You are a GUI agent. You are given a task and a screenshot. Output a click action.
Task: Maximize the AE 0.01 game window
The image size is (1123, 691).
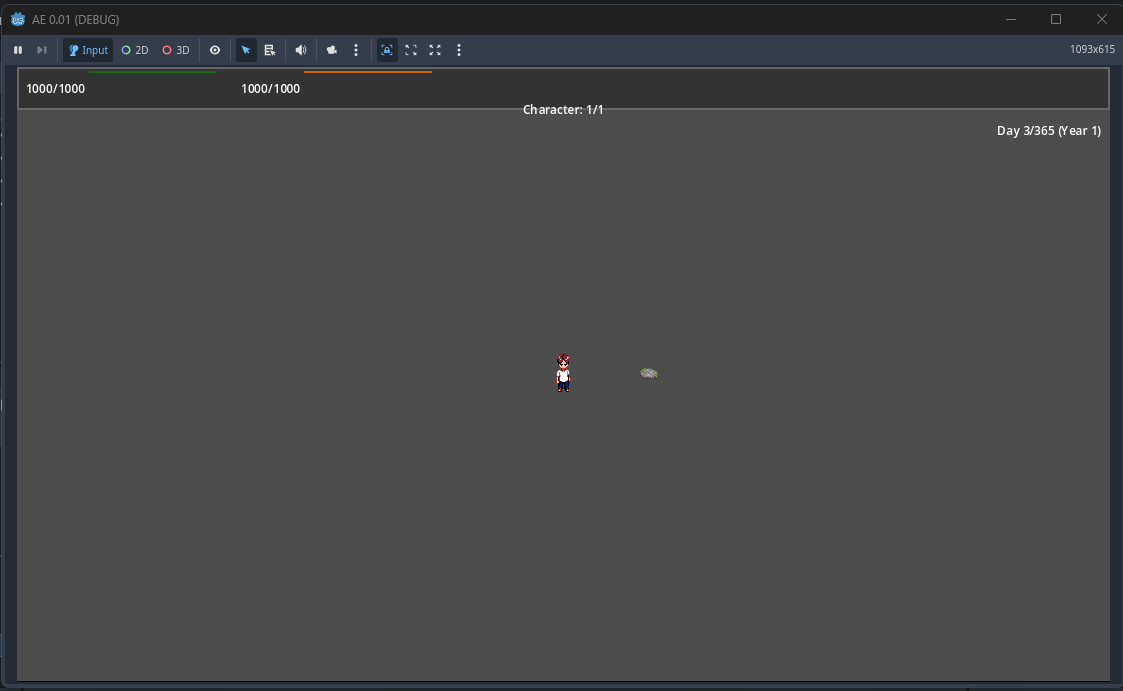[1056, 19]
